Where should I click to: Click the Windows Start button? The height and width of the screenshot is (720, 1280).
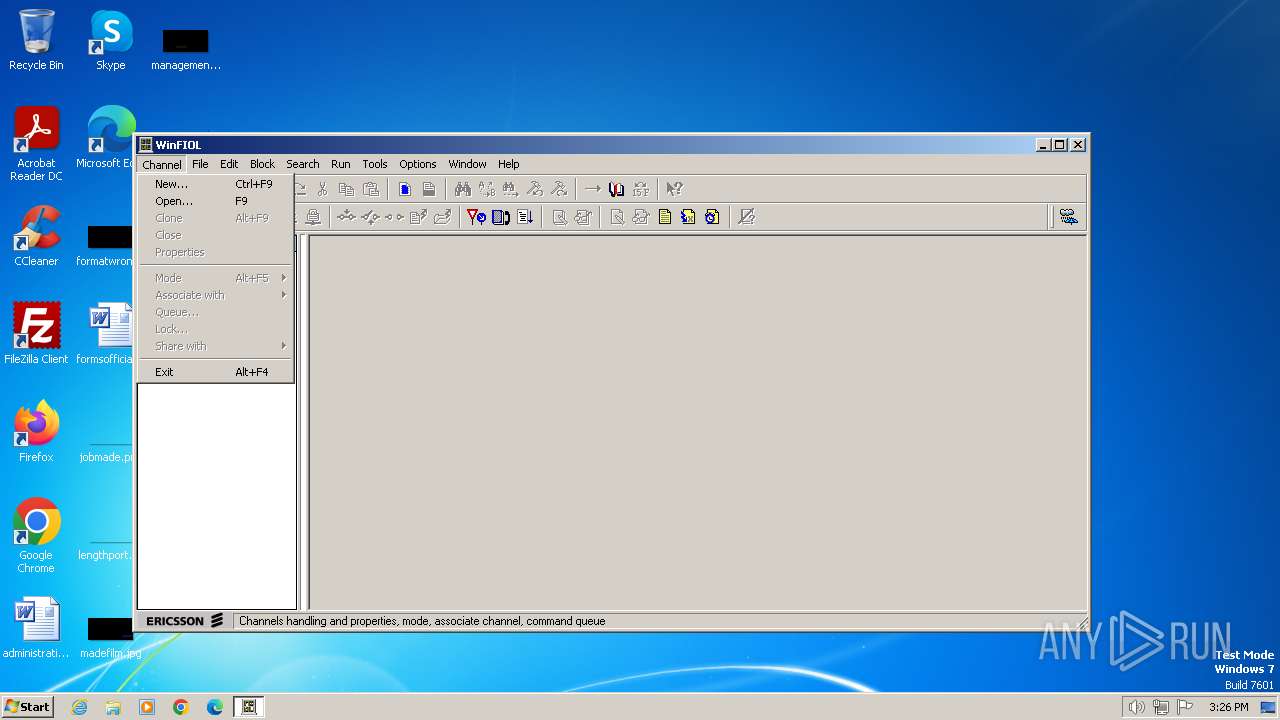coord(28,706)
